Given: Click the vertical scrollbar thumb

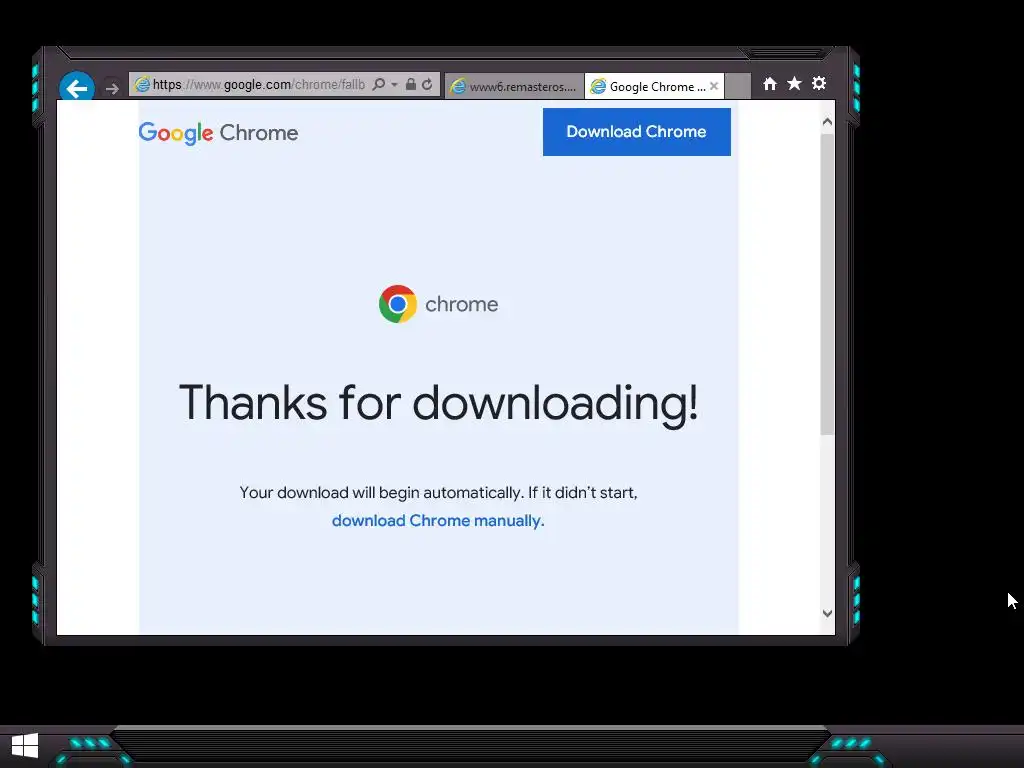Looking at the screenshot, I should [x=827, y=284].
